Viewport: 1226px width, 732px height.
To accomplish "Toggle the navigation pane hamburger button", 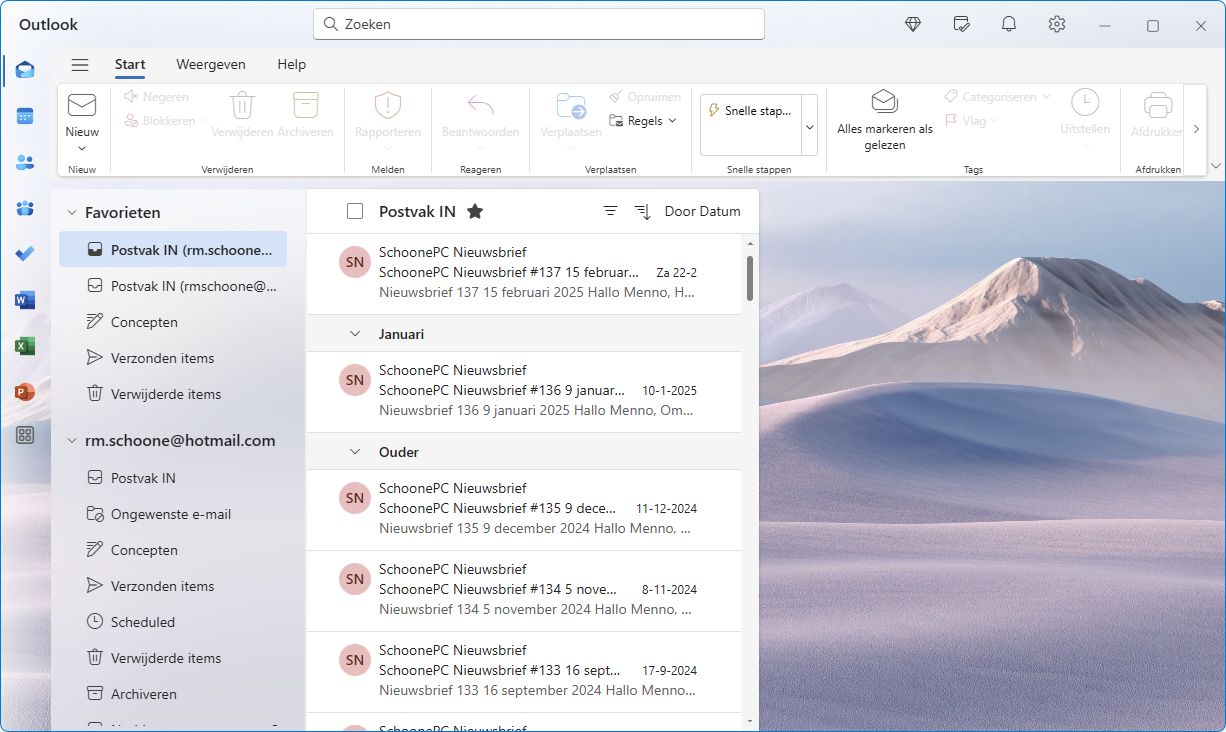I will (x=80, y=65).
